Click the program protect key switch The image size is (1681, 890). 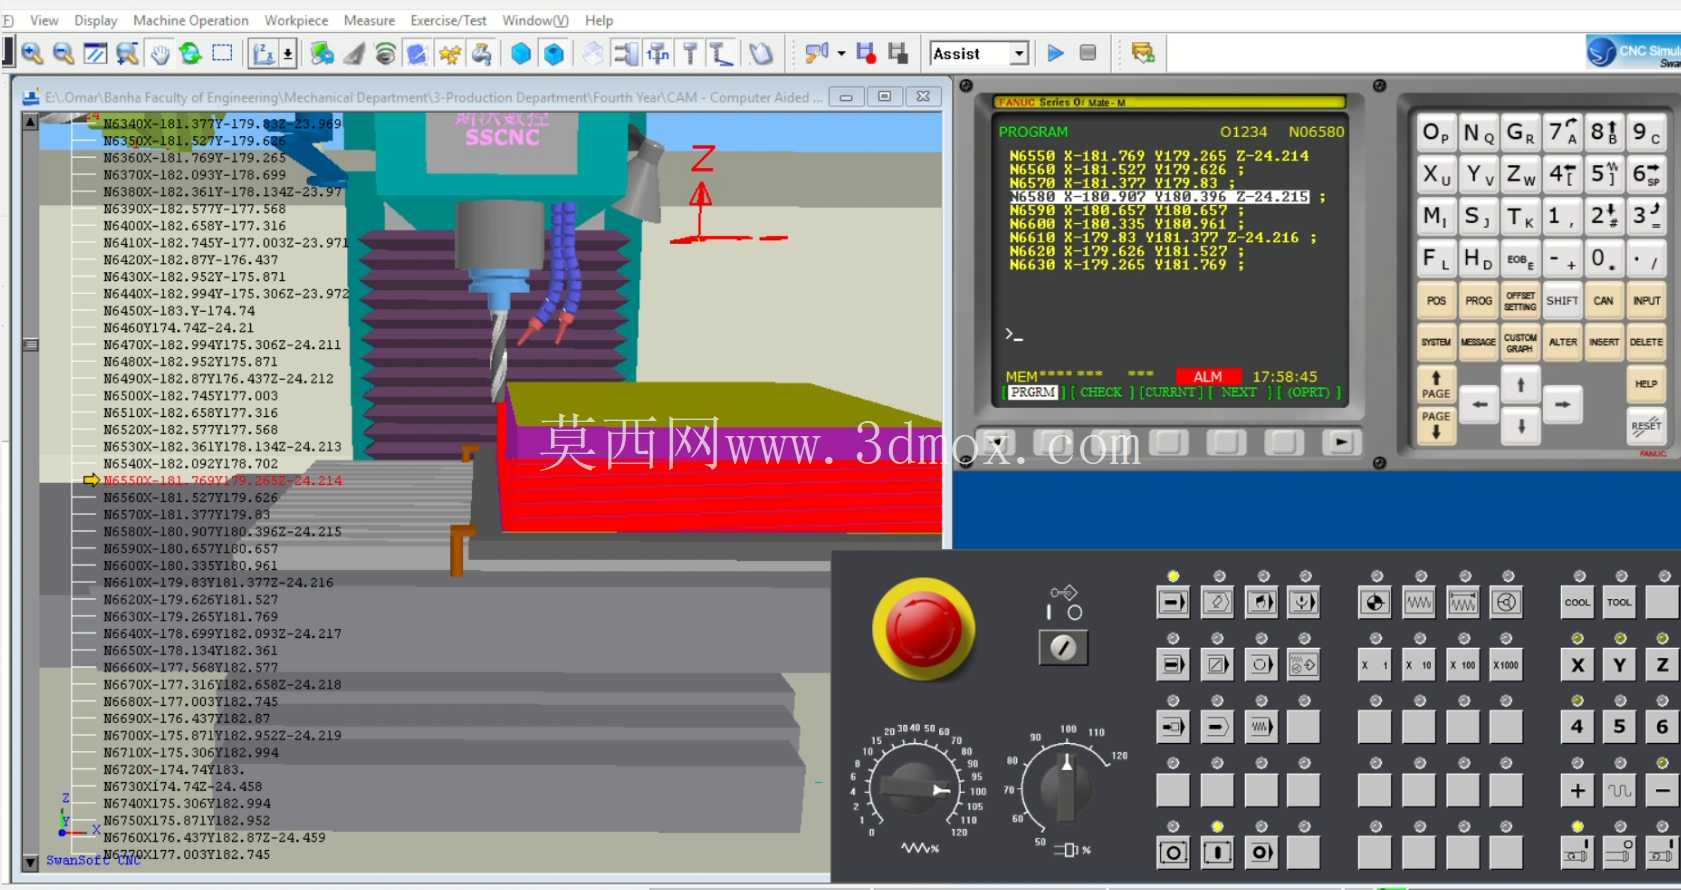click(x=1063, y=648)
